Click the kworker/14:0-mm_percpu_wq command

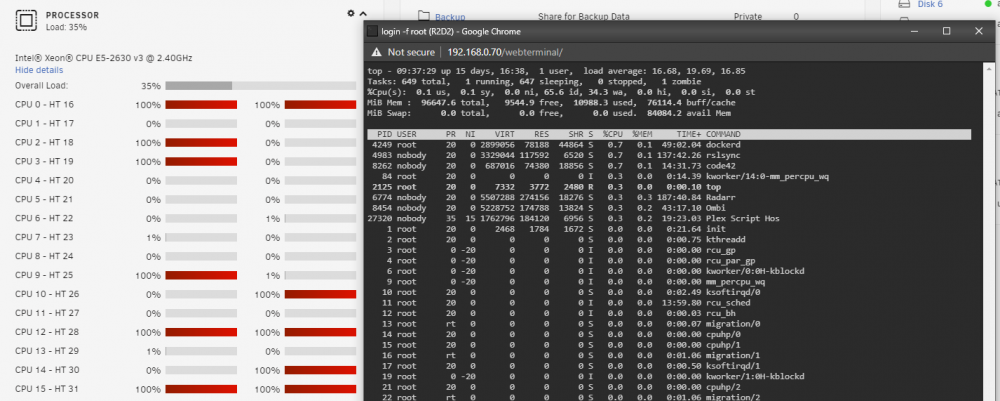pos(767,177)
